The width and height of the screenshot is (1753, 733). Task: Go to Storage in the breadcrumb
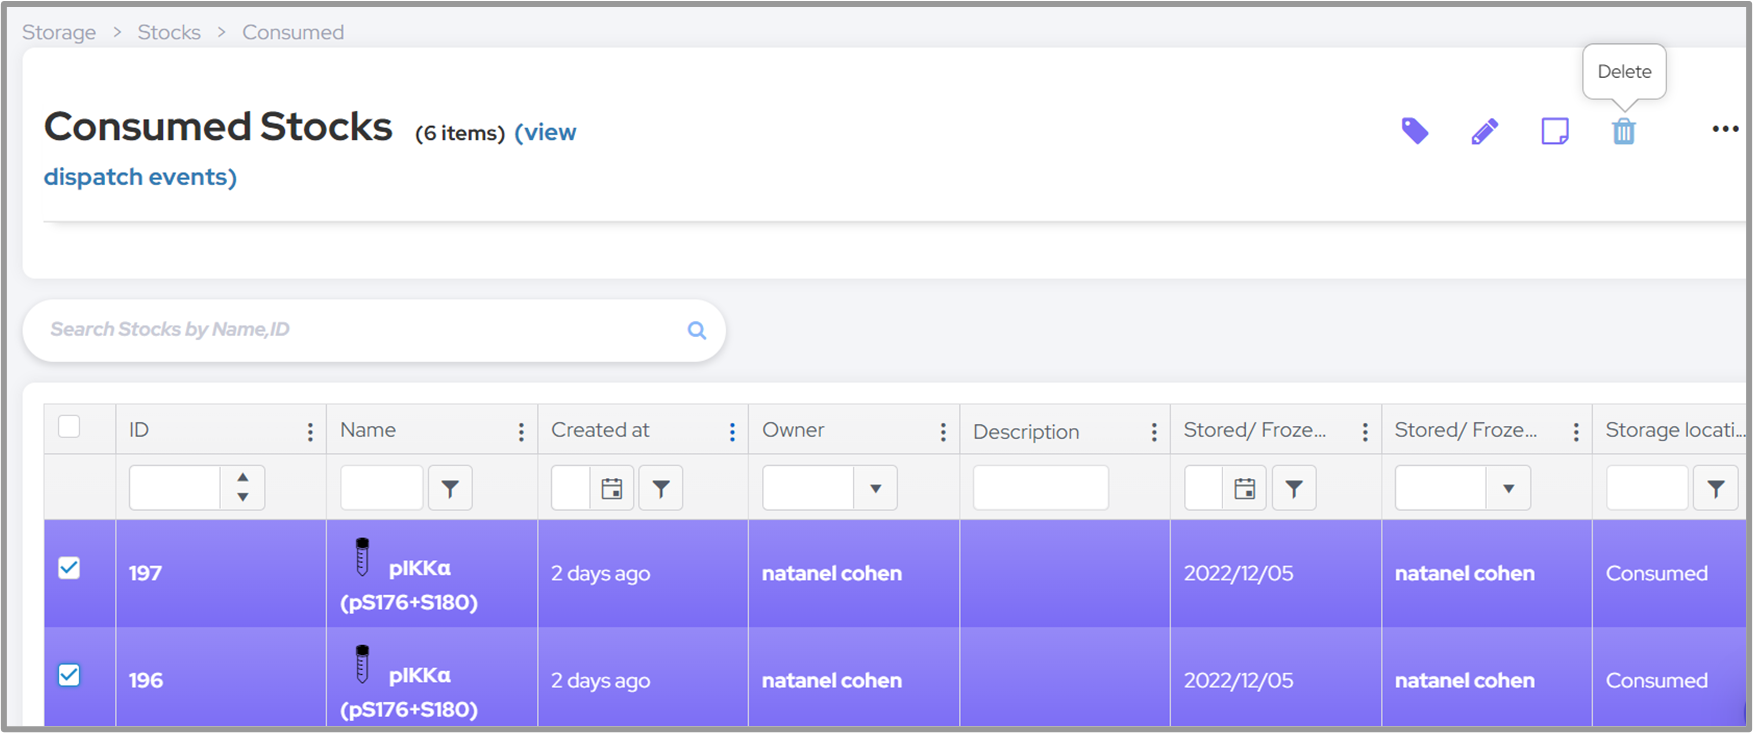[x=59, y=32]
